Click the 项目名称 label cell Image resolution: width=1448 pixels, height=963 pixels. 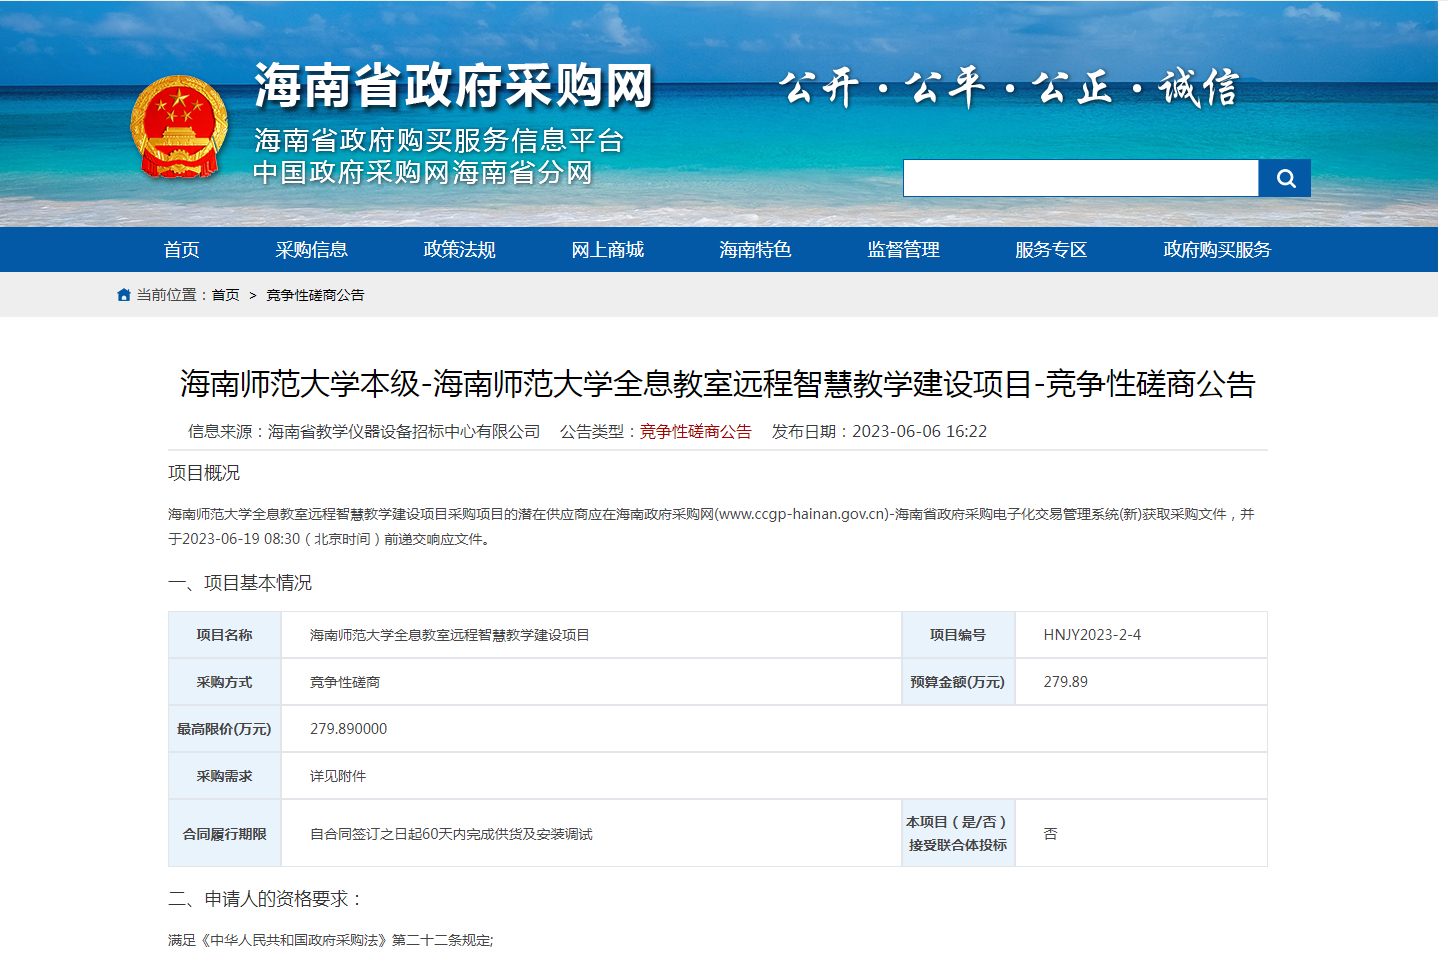225,635
